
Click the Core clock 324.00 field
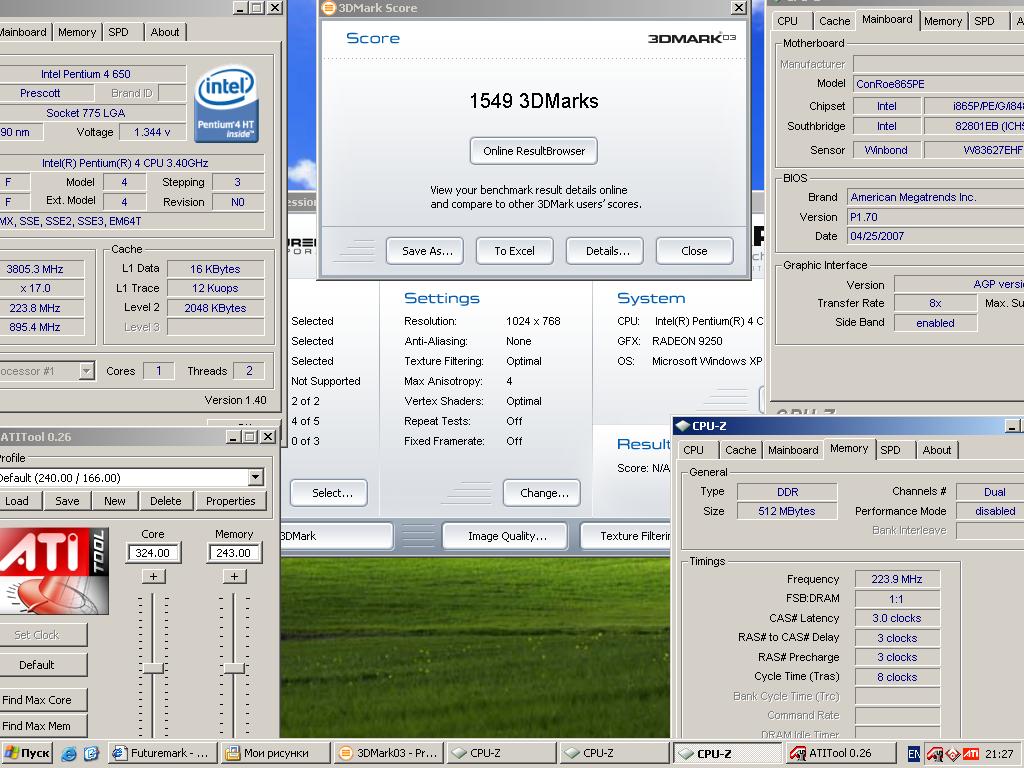[x=153, y=552]
